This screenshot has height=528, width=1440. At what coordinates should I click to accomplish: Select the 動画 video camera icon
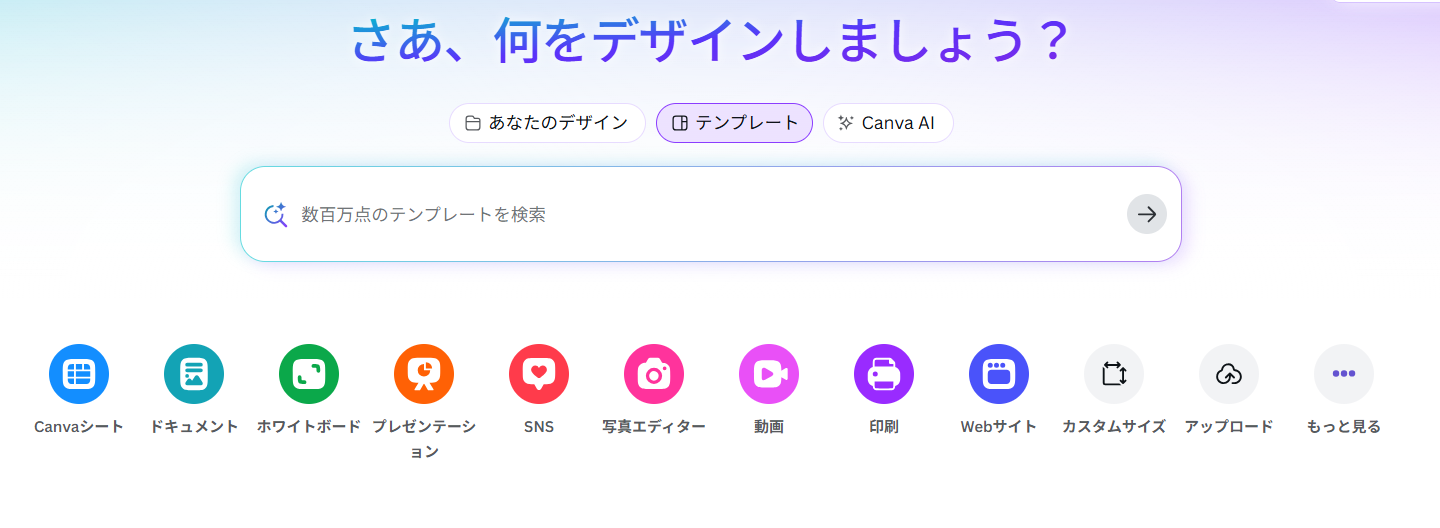[x=769, y=374]
